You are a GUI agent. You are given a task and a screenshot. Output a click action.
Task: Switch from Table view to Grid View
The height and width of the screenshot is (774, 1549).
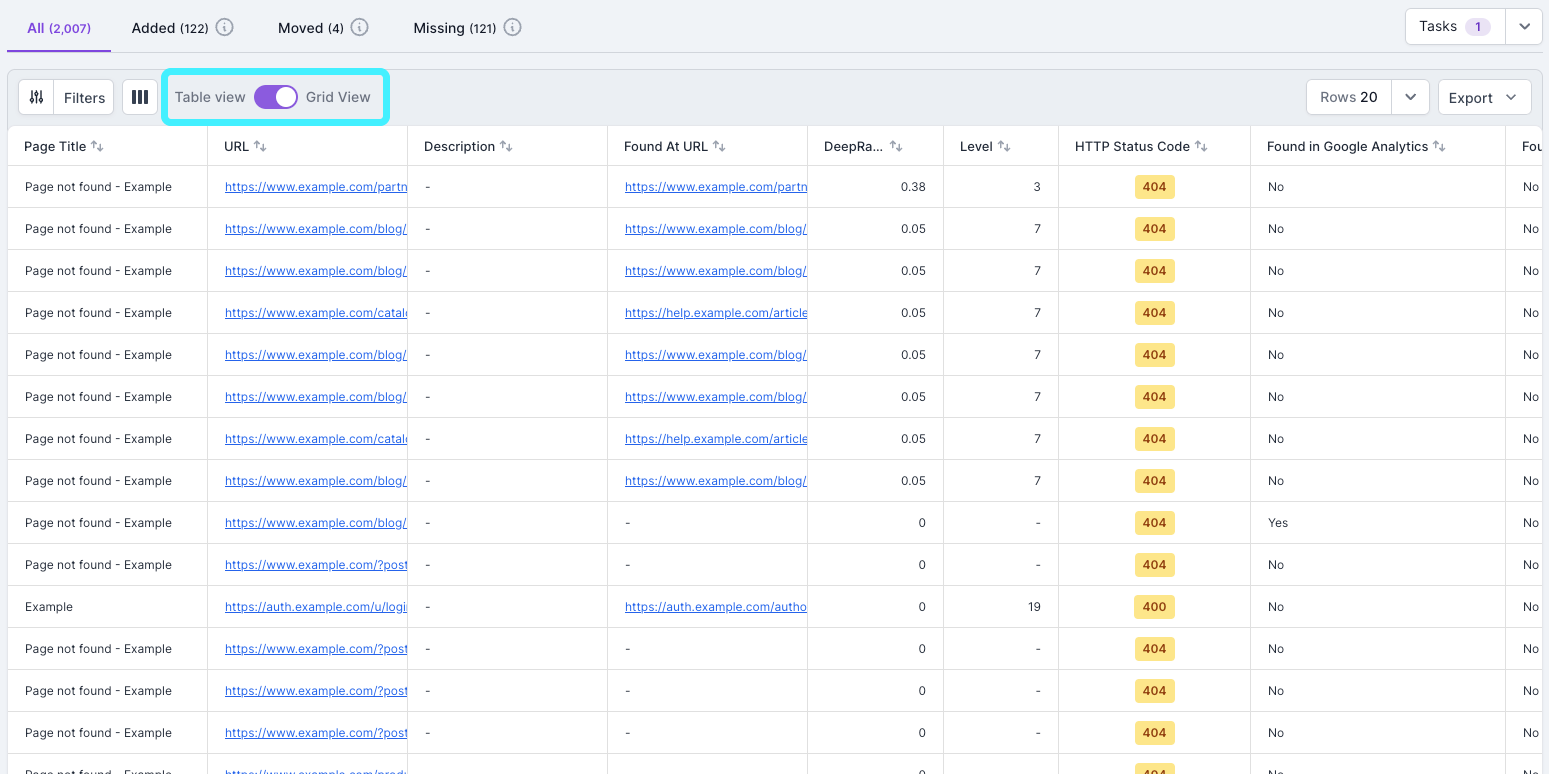coord(275,97)
